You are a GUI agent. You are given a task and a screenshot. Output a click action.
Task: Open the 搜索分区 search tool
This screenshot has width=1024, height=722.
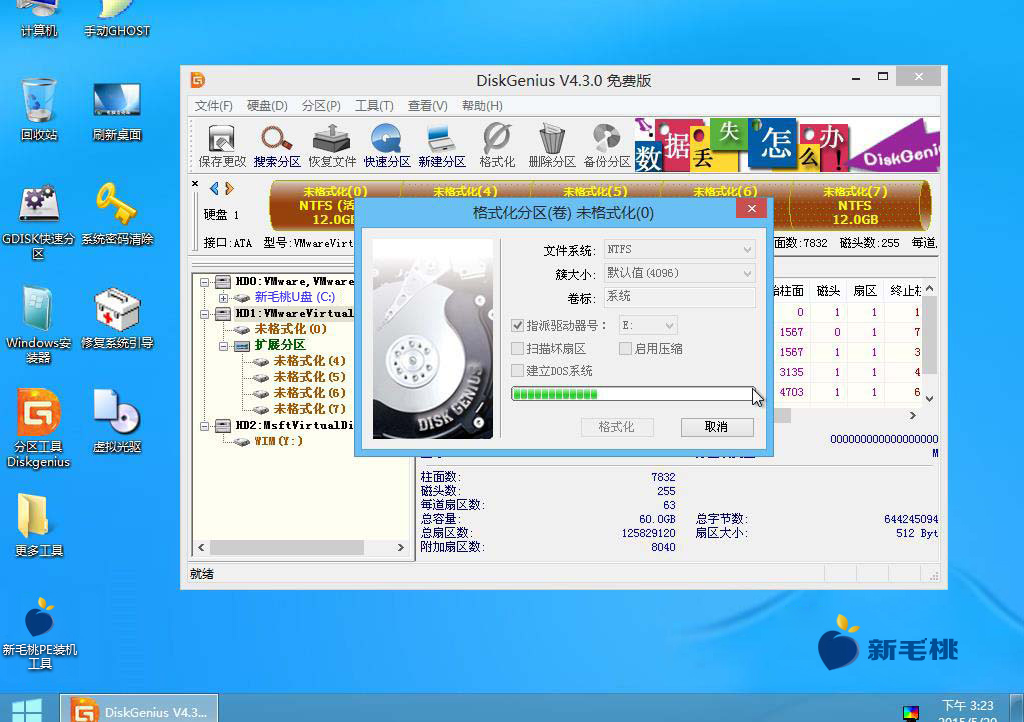point(277,146)
